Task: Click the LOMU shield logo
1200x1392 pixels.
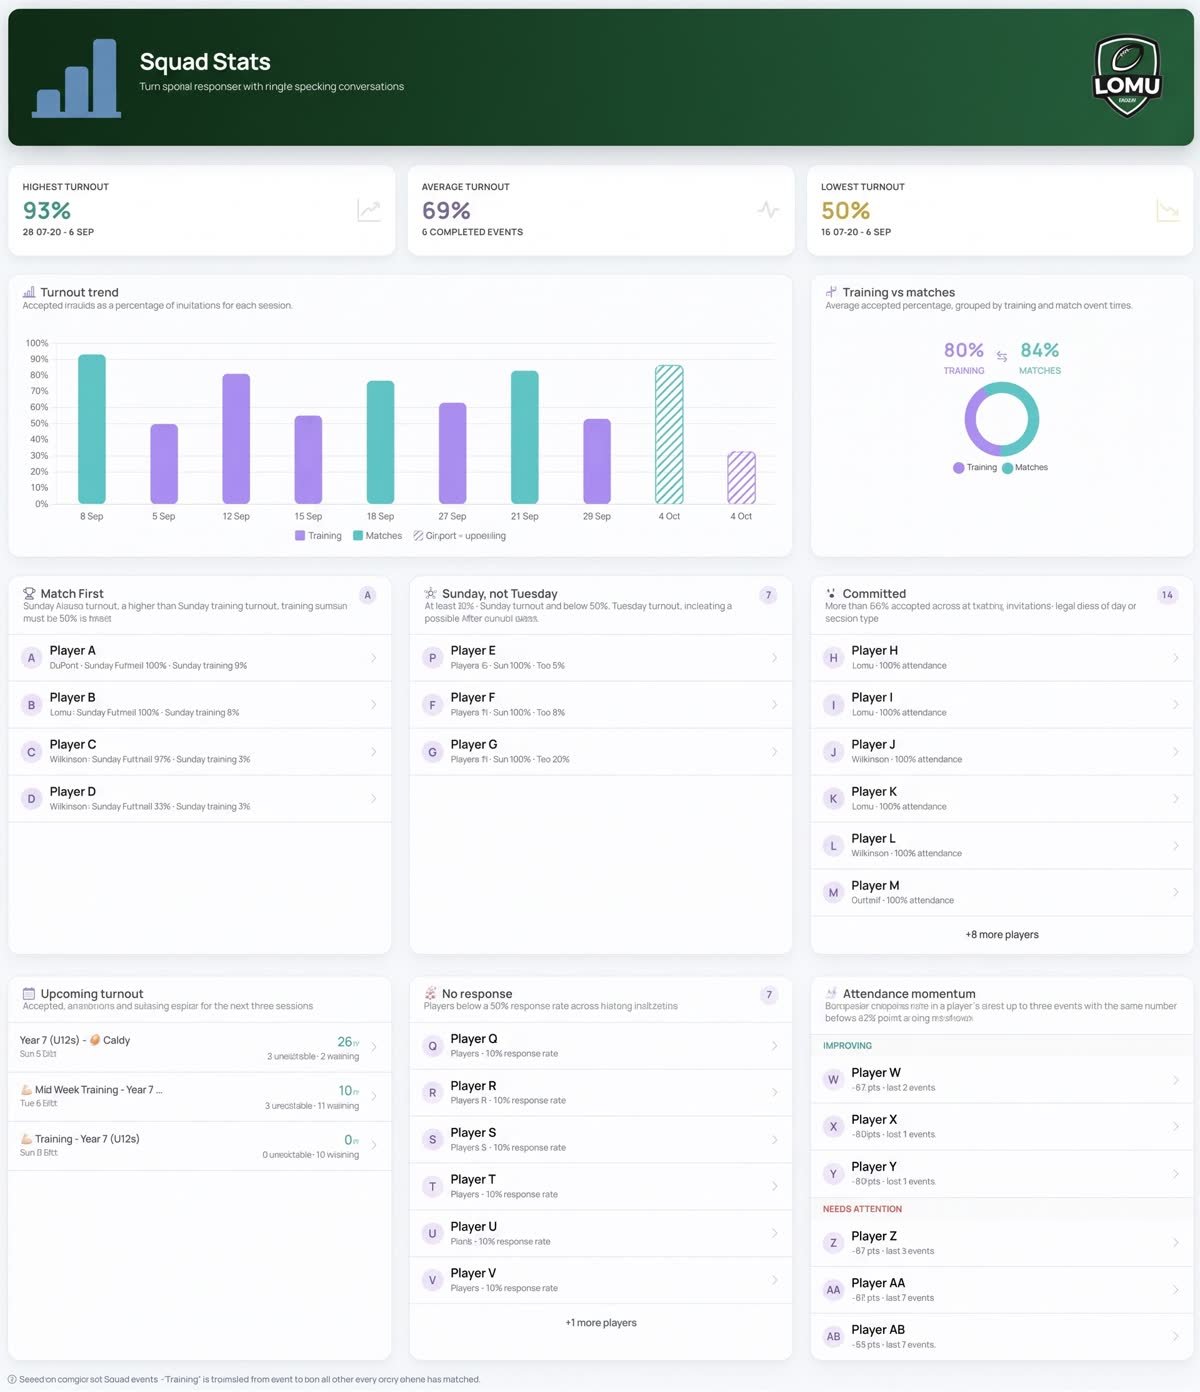Action: (x=1127, y=76)
